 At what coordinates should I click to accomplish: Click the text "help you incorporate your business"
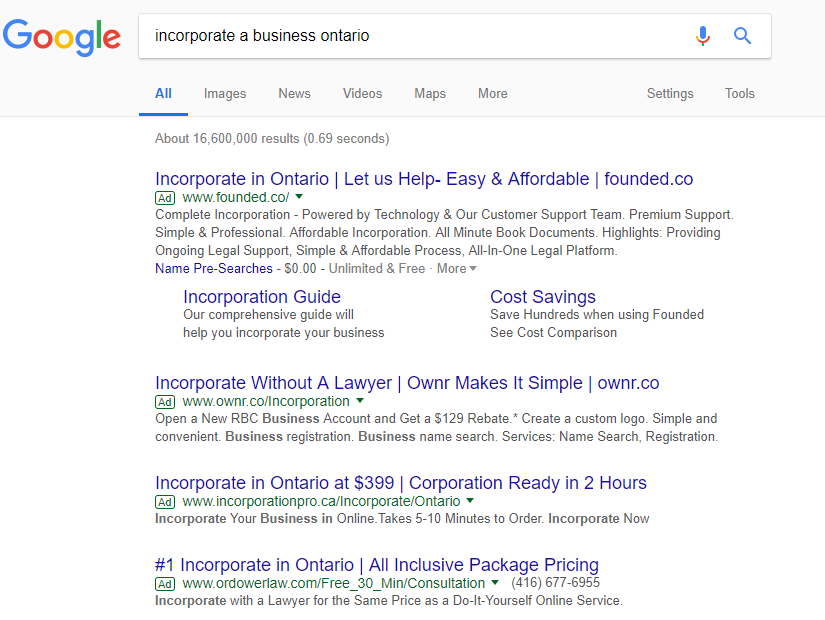click(x=284, y=333)
